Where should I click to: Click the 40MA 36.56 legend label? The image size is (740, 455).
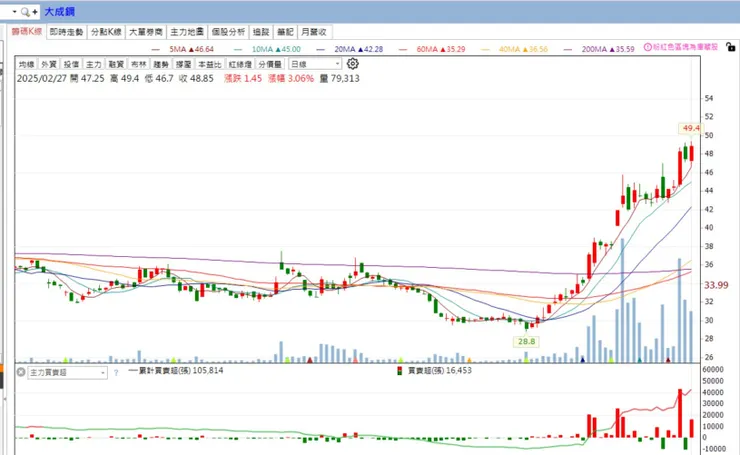pos(523,49)
